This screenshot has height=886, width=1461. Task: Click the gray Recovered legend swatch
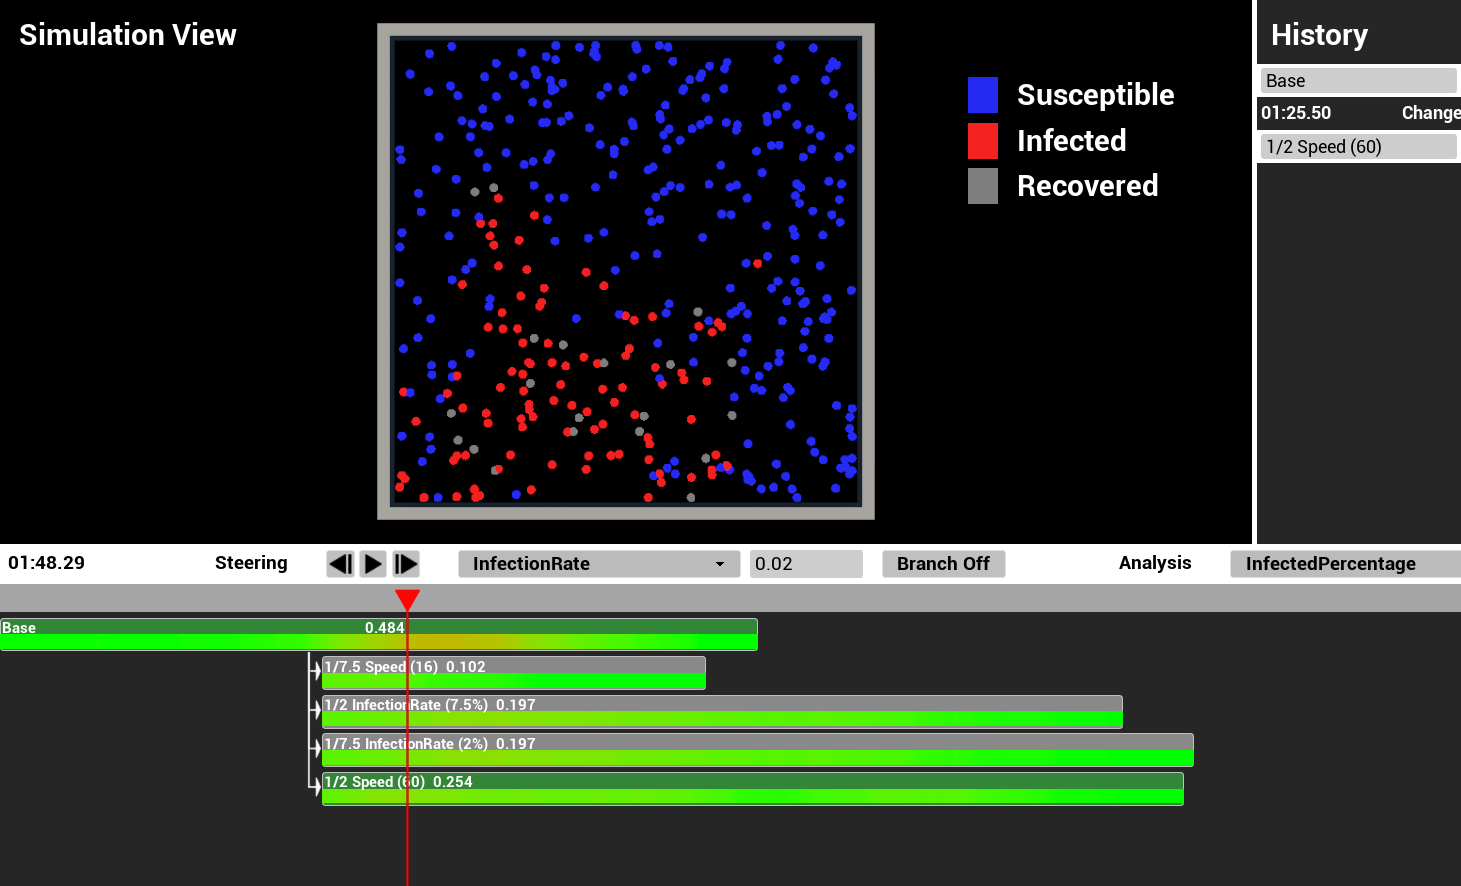982,186
